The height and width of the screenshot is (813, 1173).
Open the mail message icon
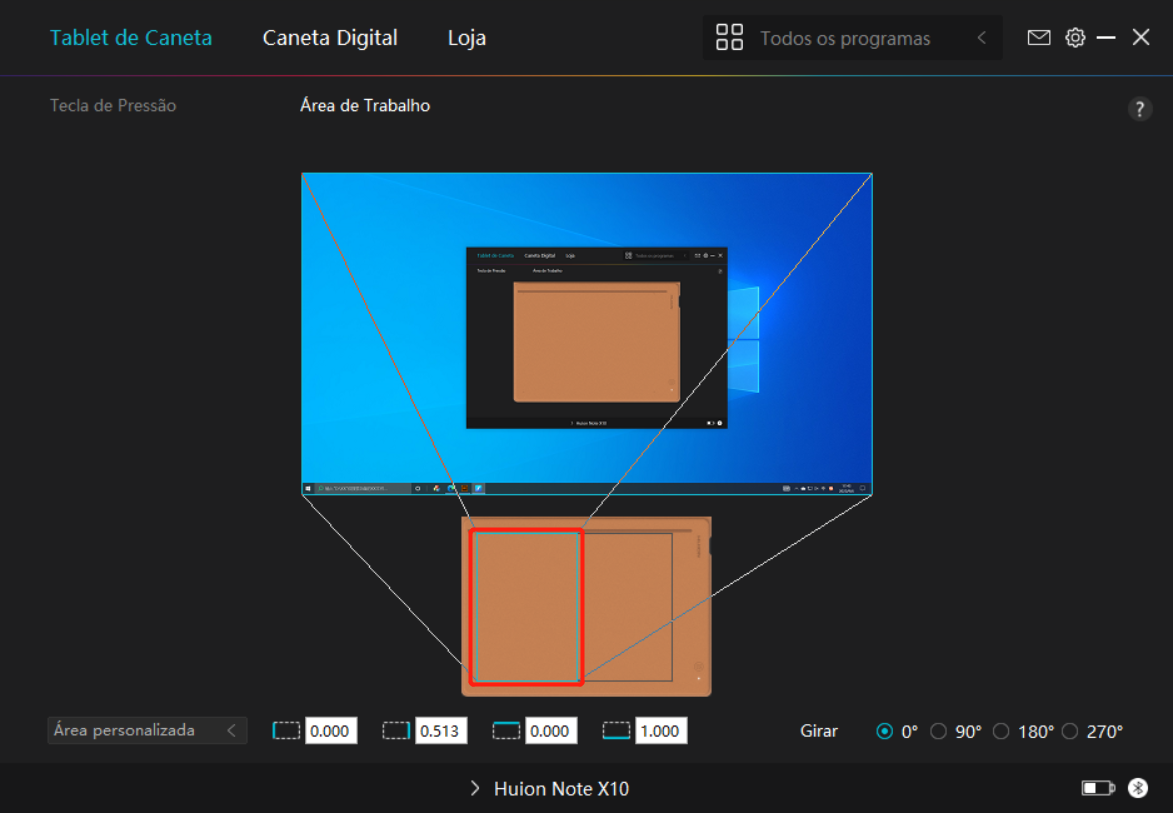click(x=1039, y=38)
